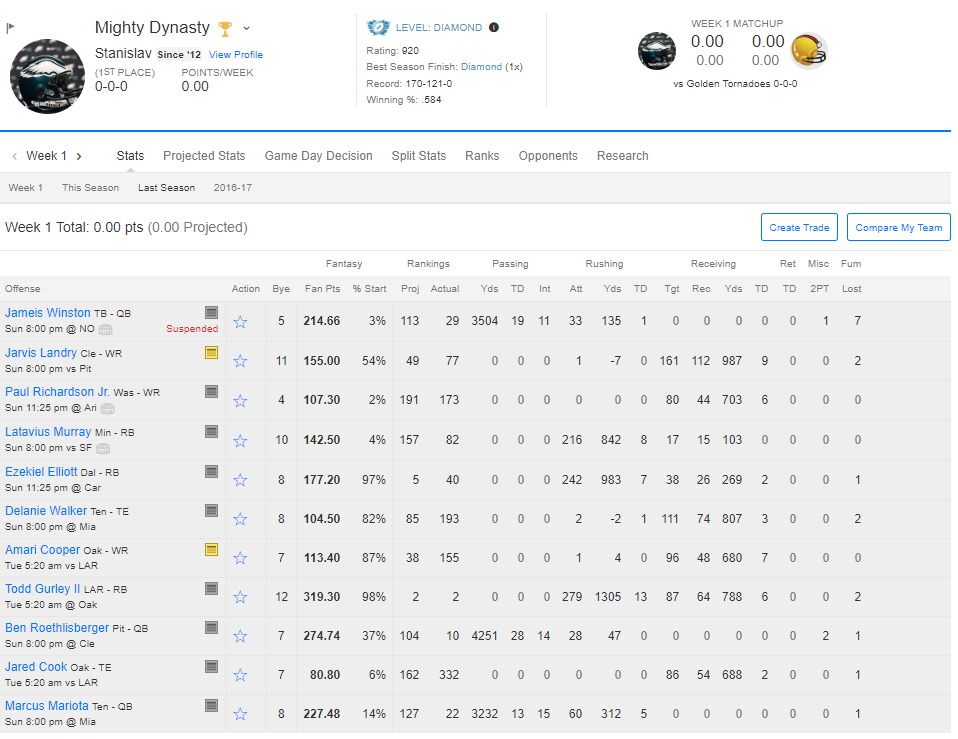
Task: Toggle the watch star for Jarvis Landry
Action: click(241, 362)
